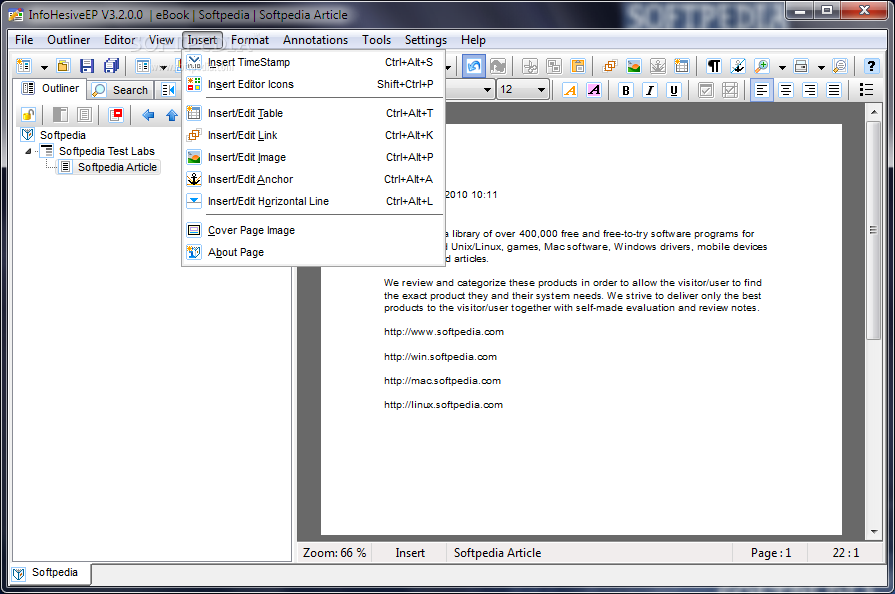The height and width of the screenshot is (594, 895).
Task: Select the Softpedia root tree node
Action: pyautogui.click(x=63, y=135)
